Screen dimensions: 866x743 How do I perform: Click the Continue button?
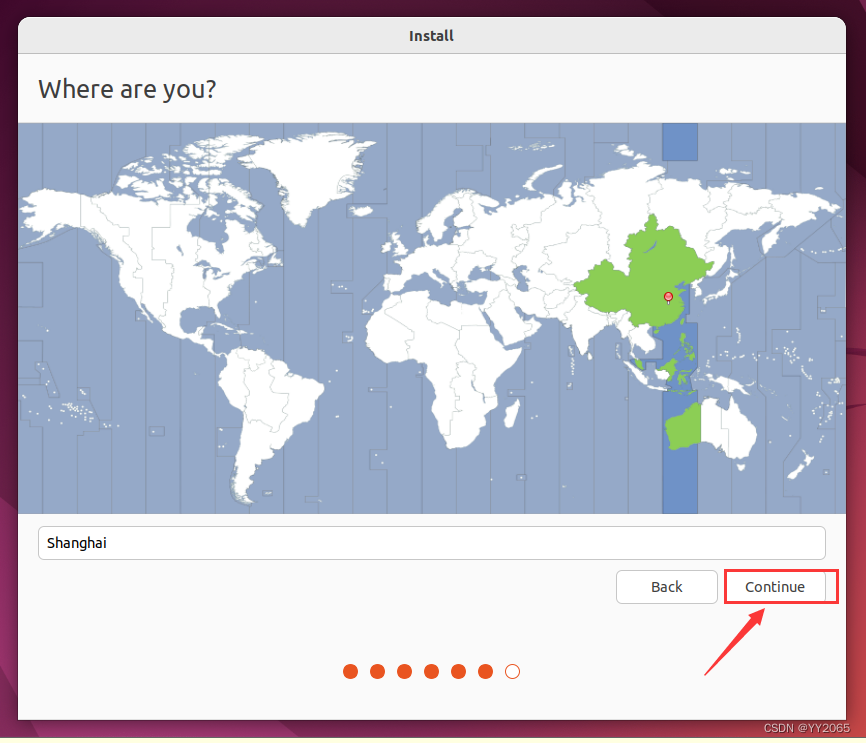(775, 587)
